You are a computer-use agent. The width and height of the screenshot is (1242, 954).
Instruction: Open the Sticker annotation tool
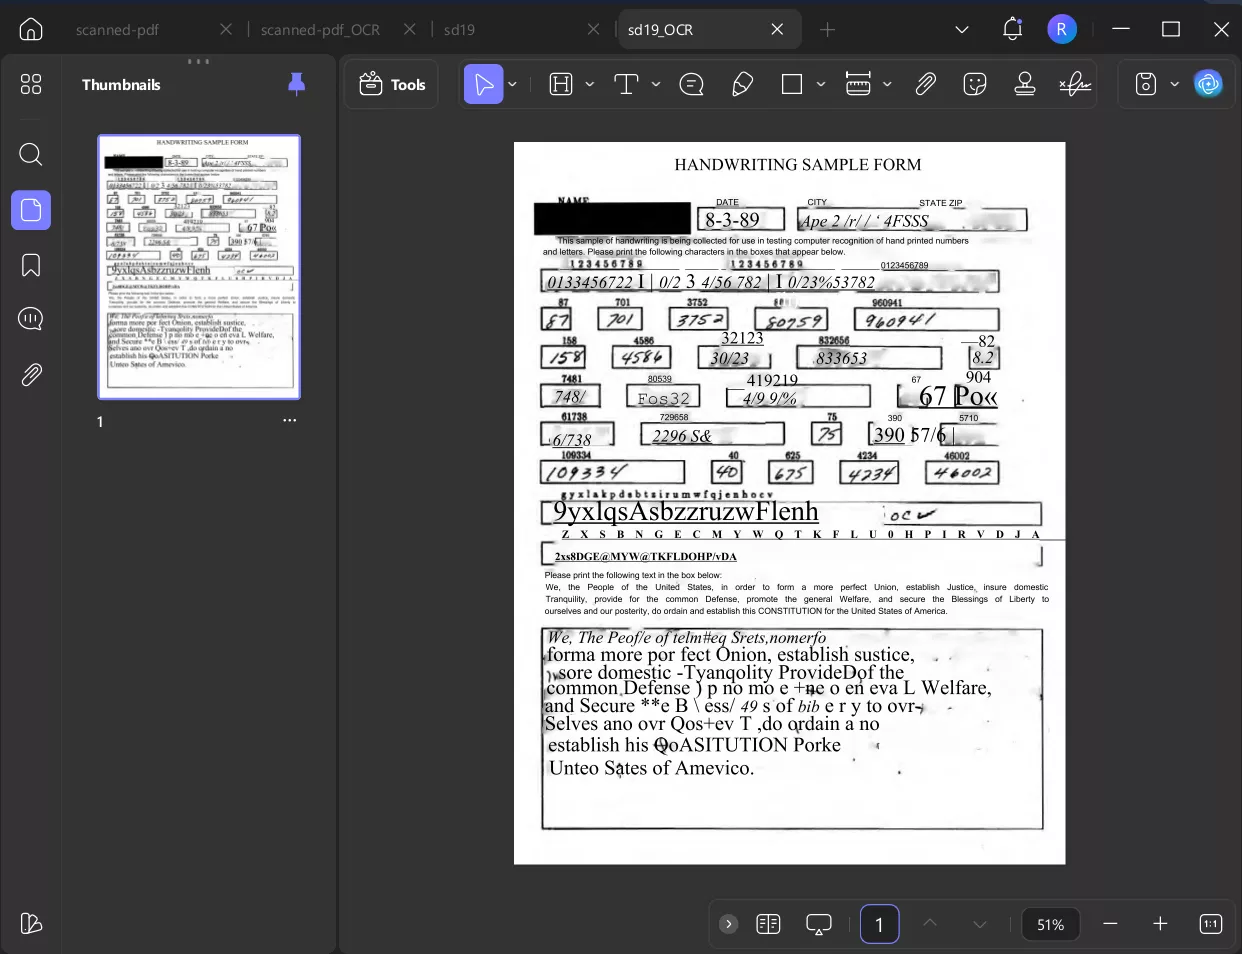975,84
